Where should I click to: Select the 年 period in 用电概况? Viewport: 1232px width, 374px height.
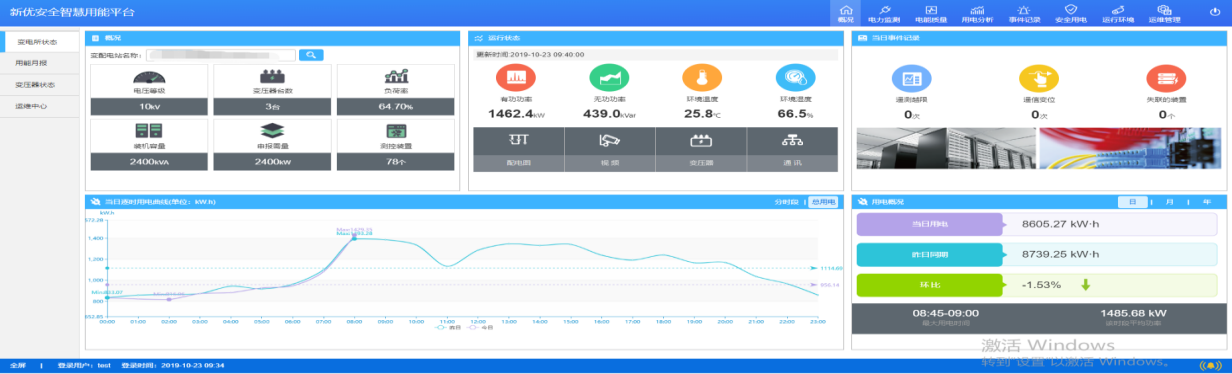(x=1206, y=202)
